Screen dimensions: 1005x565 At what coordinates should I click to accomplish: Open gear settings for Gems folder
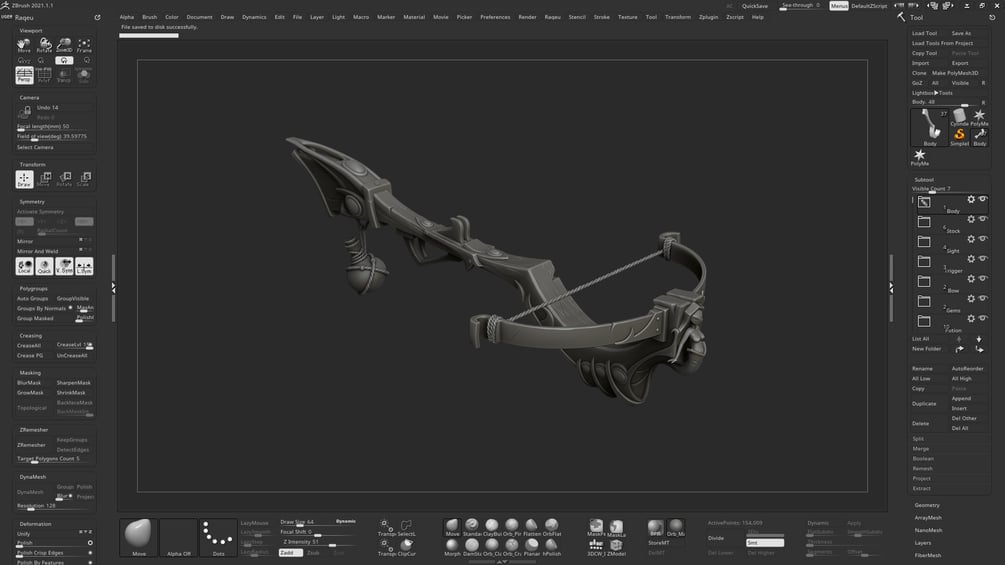pos(971,299)
